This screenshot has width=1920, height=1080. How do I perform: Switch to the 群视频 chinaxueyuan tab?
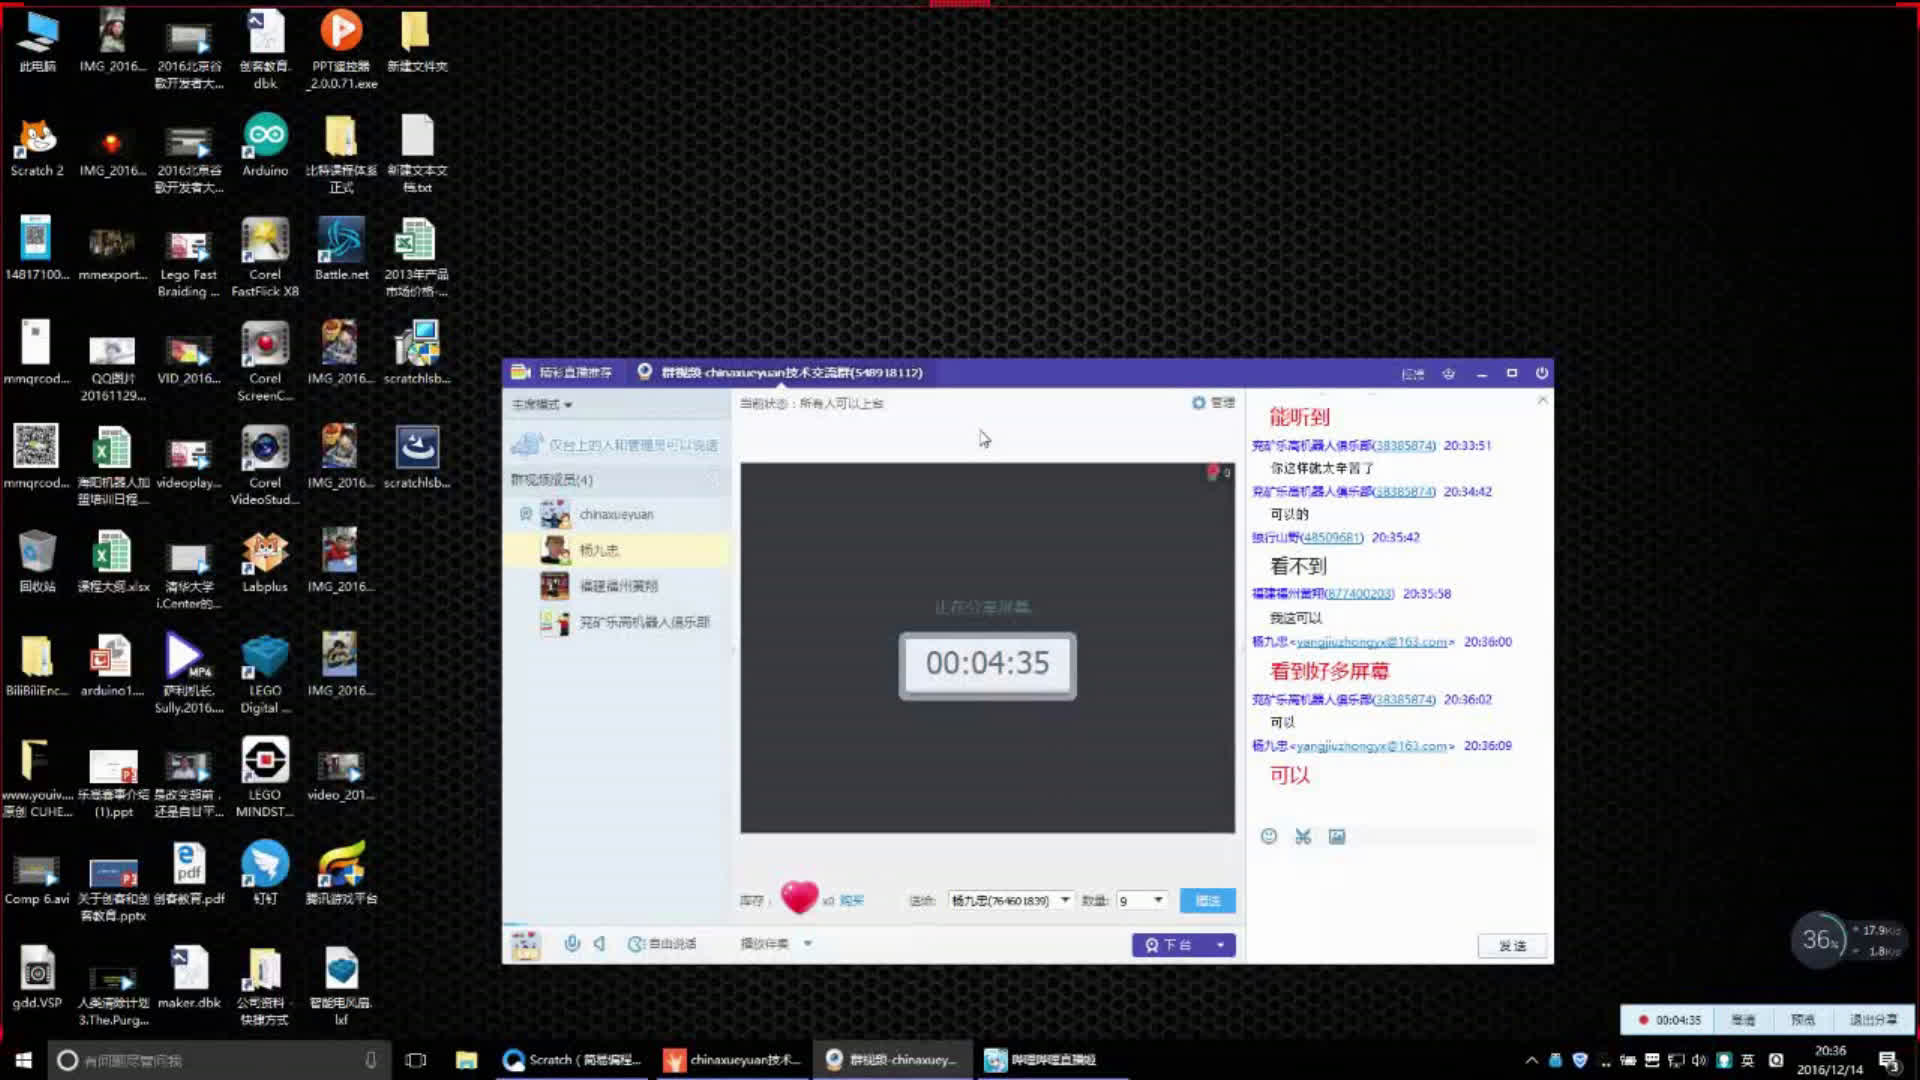pos(780,372)
